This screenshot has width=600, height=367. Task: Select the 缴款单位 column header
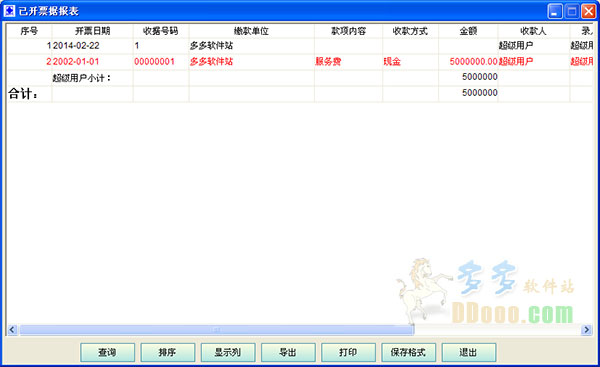(x=251, y=31)
